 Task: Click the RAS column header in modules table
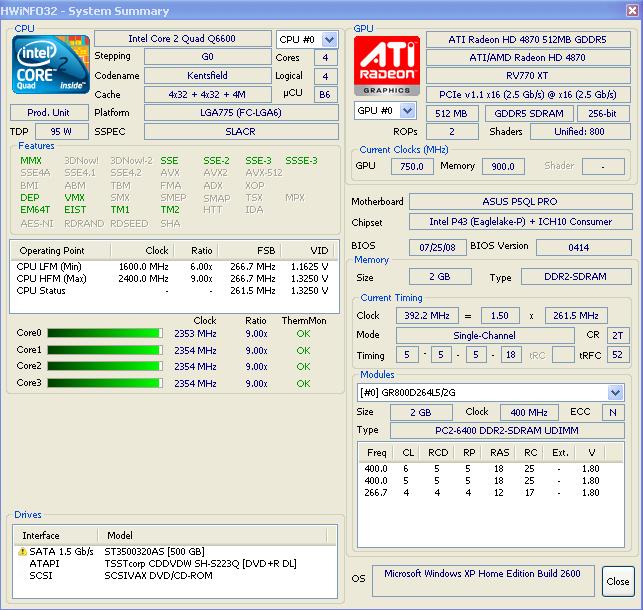point(499,453)
